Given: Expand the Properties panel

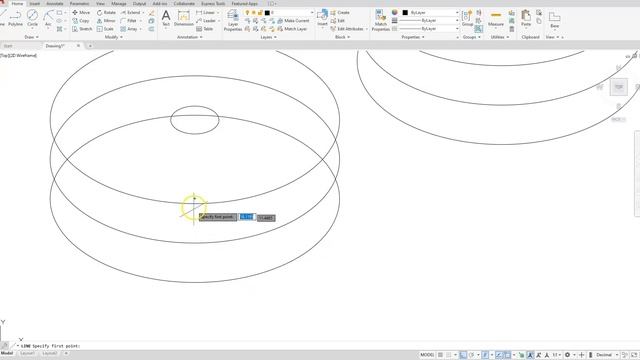Looking at the screenshot, I should (413, 37).
